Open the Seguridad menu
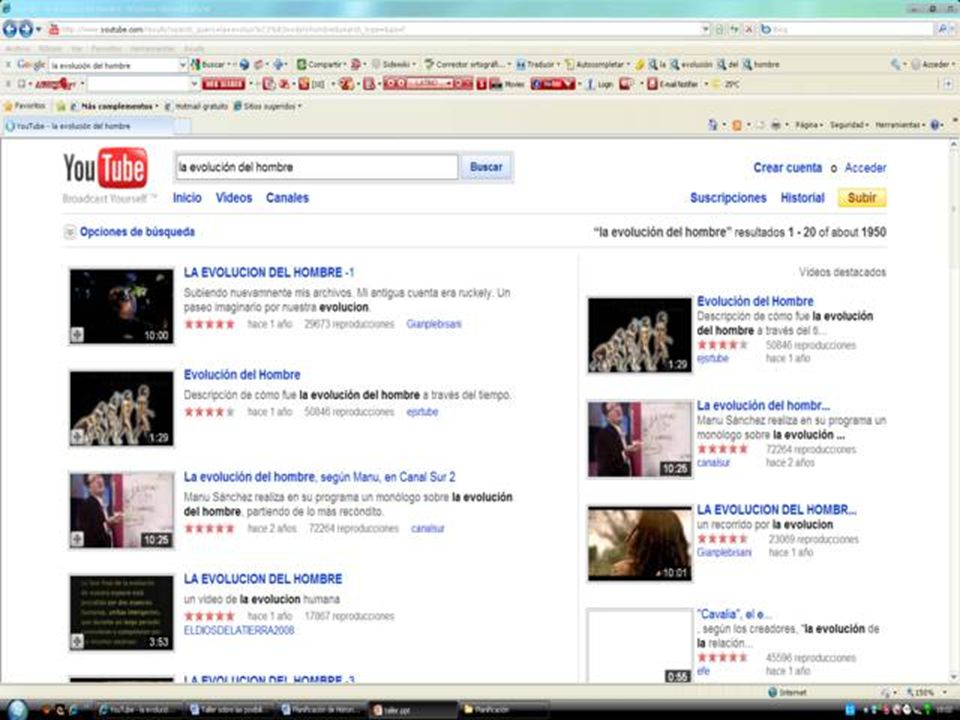This screenshot has width=960, height=720. click(x=849, y=125)
